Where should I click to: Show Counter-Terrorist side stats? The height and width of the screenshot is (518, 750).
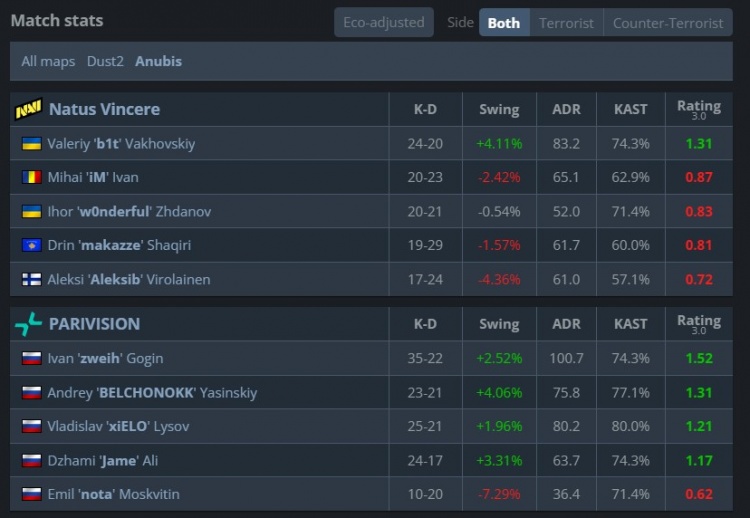(667, 22)
